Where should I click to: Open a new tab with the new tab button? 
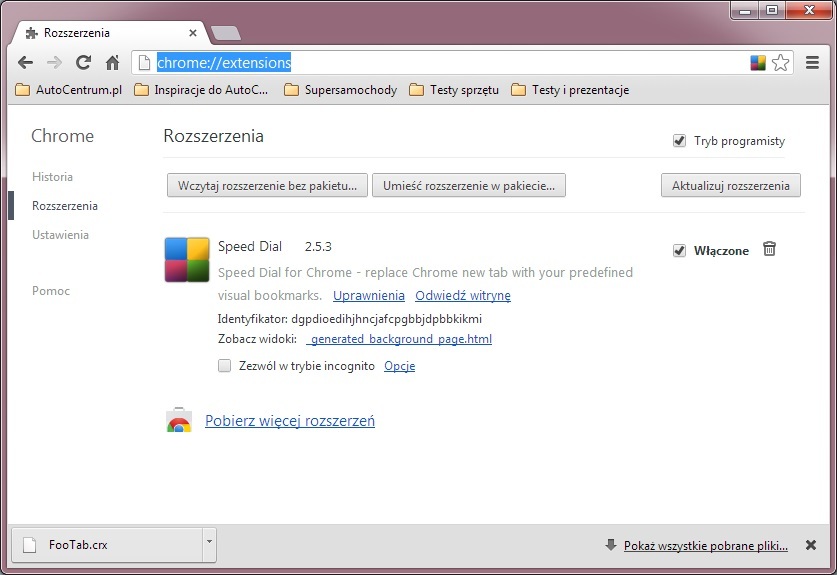(x=226, y=33)
